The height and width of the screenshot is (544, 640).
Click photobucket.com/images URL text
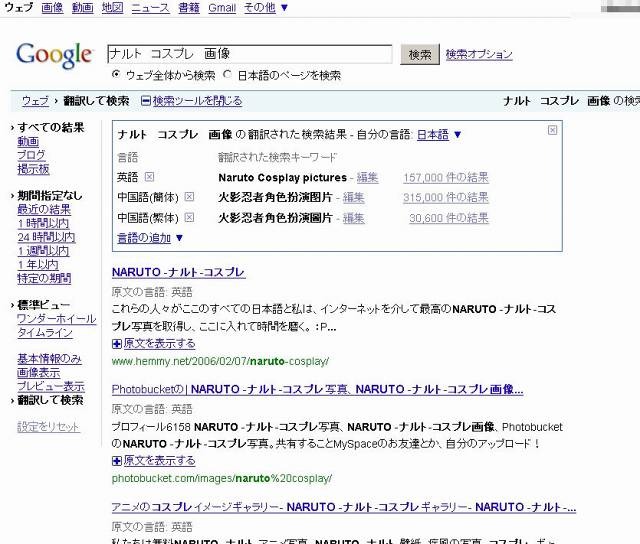(x=222, y=478)
